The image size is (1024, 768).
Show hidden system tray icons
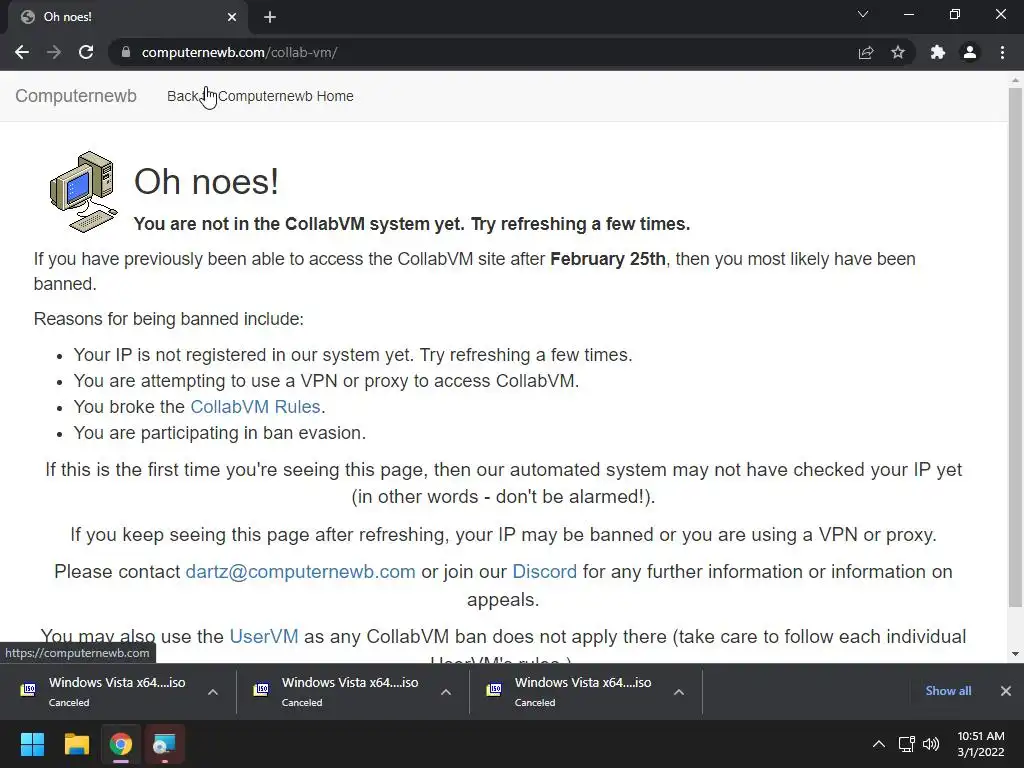point(879,744)
